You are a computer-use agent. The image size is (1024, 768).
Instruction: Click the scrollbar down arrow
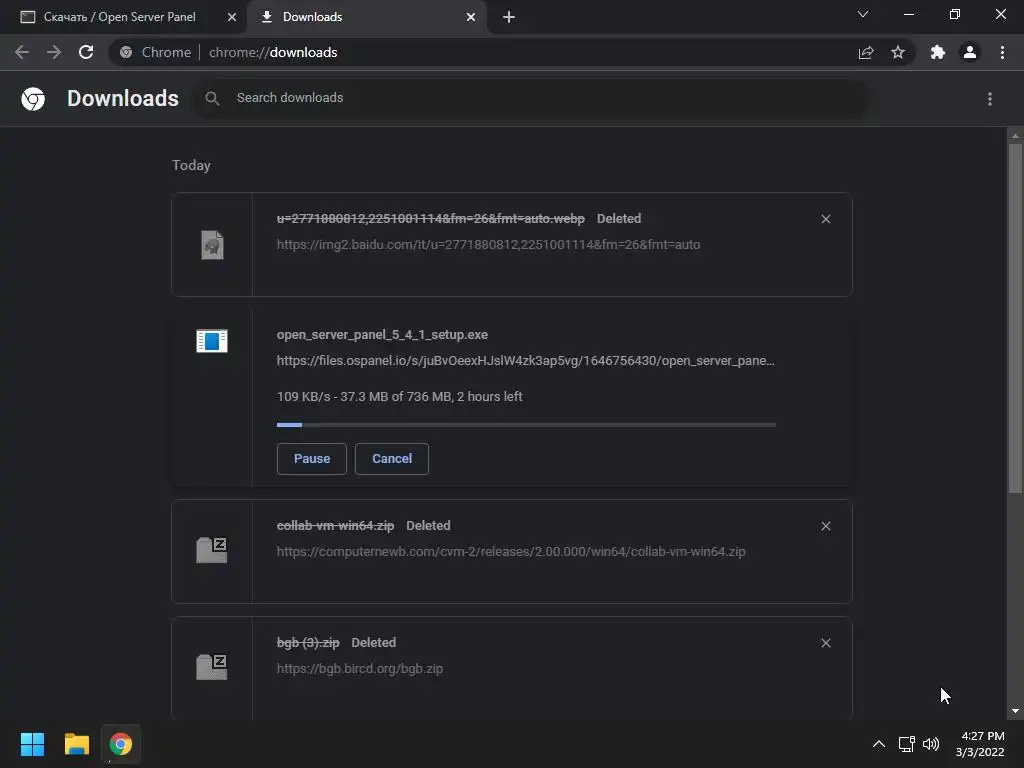tap(1015, 711)
